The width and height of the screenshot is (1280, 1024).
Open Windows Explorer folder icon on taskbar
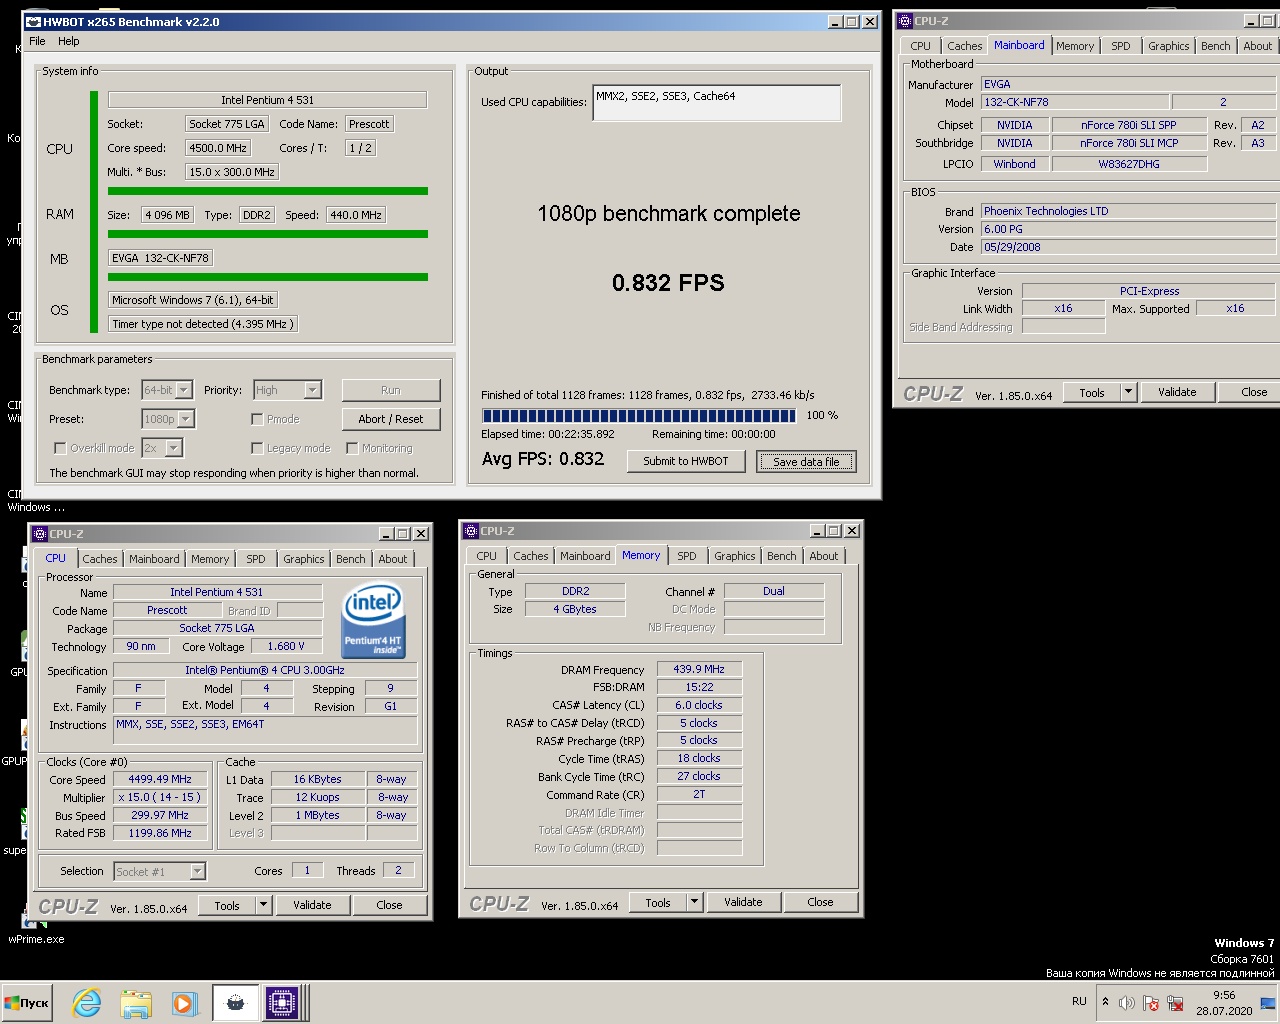[136, 1003]
